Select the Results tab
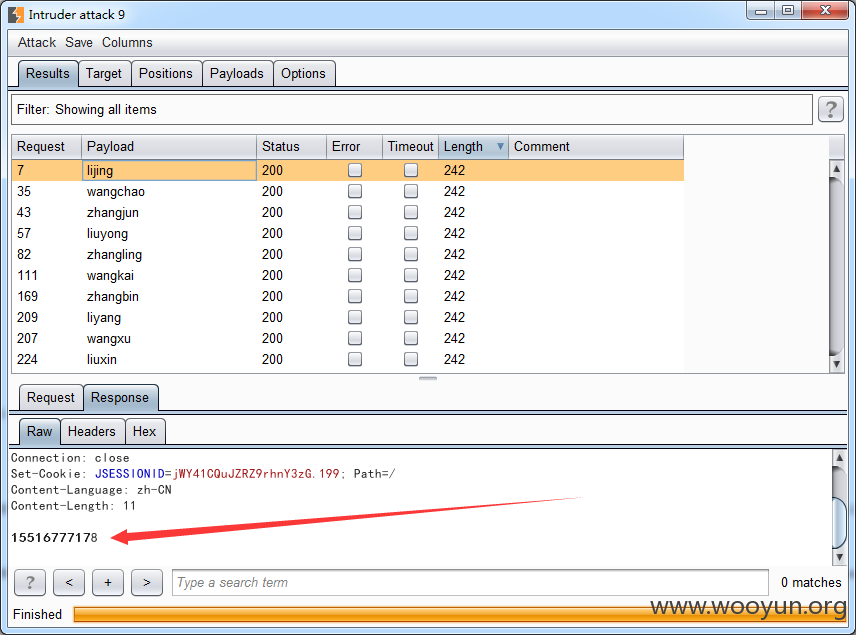 (x=47, y=74)
